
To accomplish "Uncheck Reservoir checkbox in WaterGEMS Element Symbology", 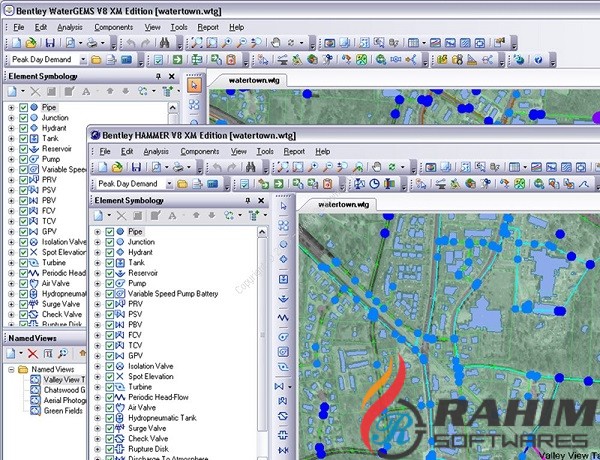I will point(24,149).
